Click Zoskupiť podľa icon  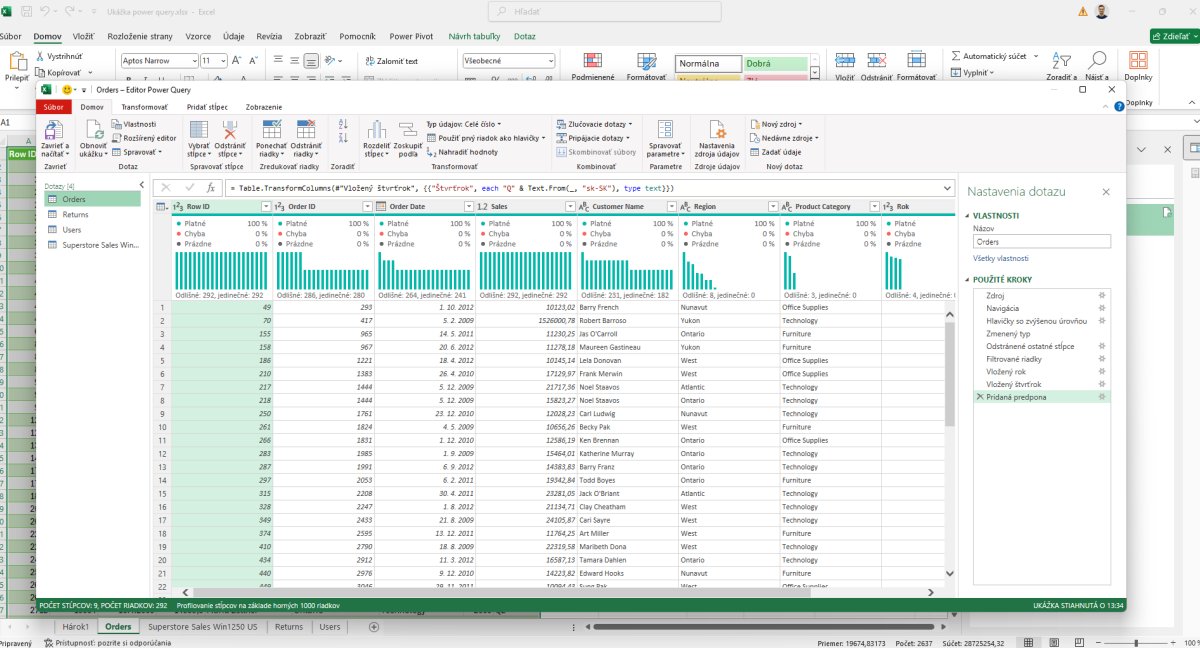408,130
